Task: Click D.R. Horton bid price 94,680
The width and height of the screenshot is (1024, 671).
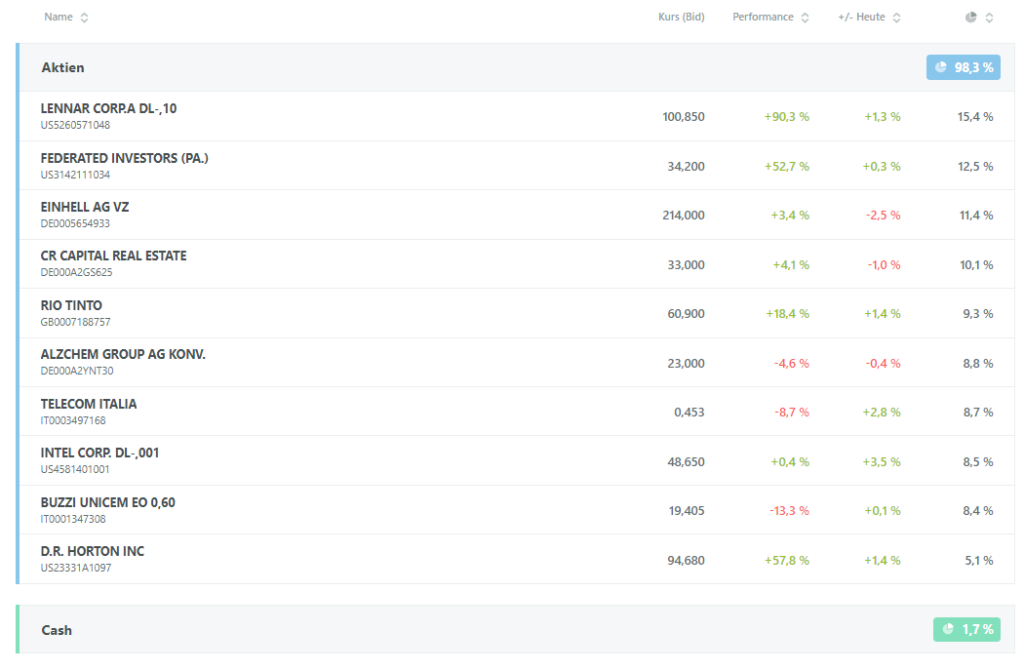Action: (x=686, y=561)
